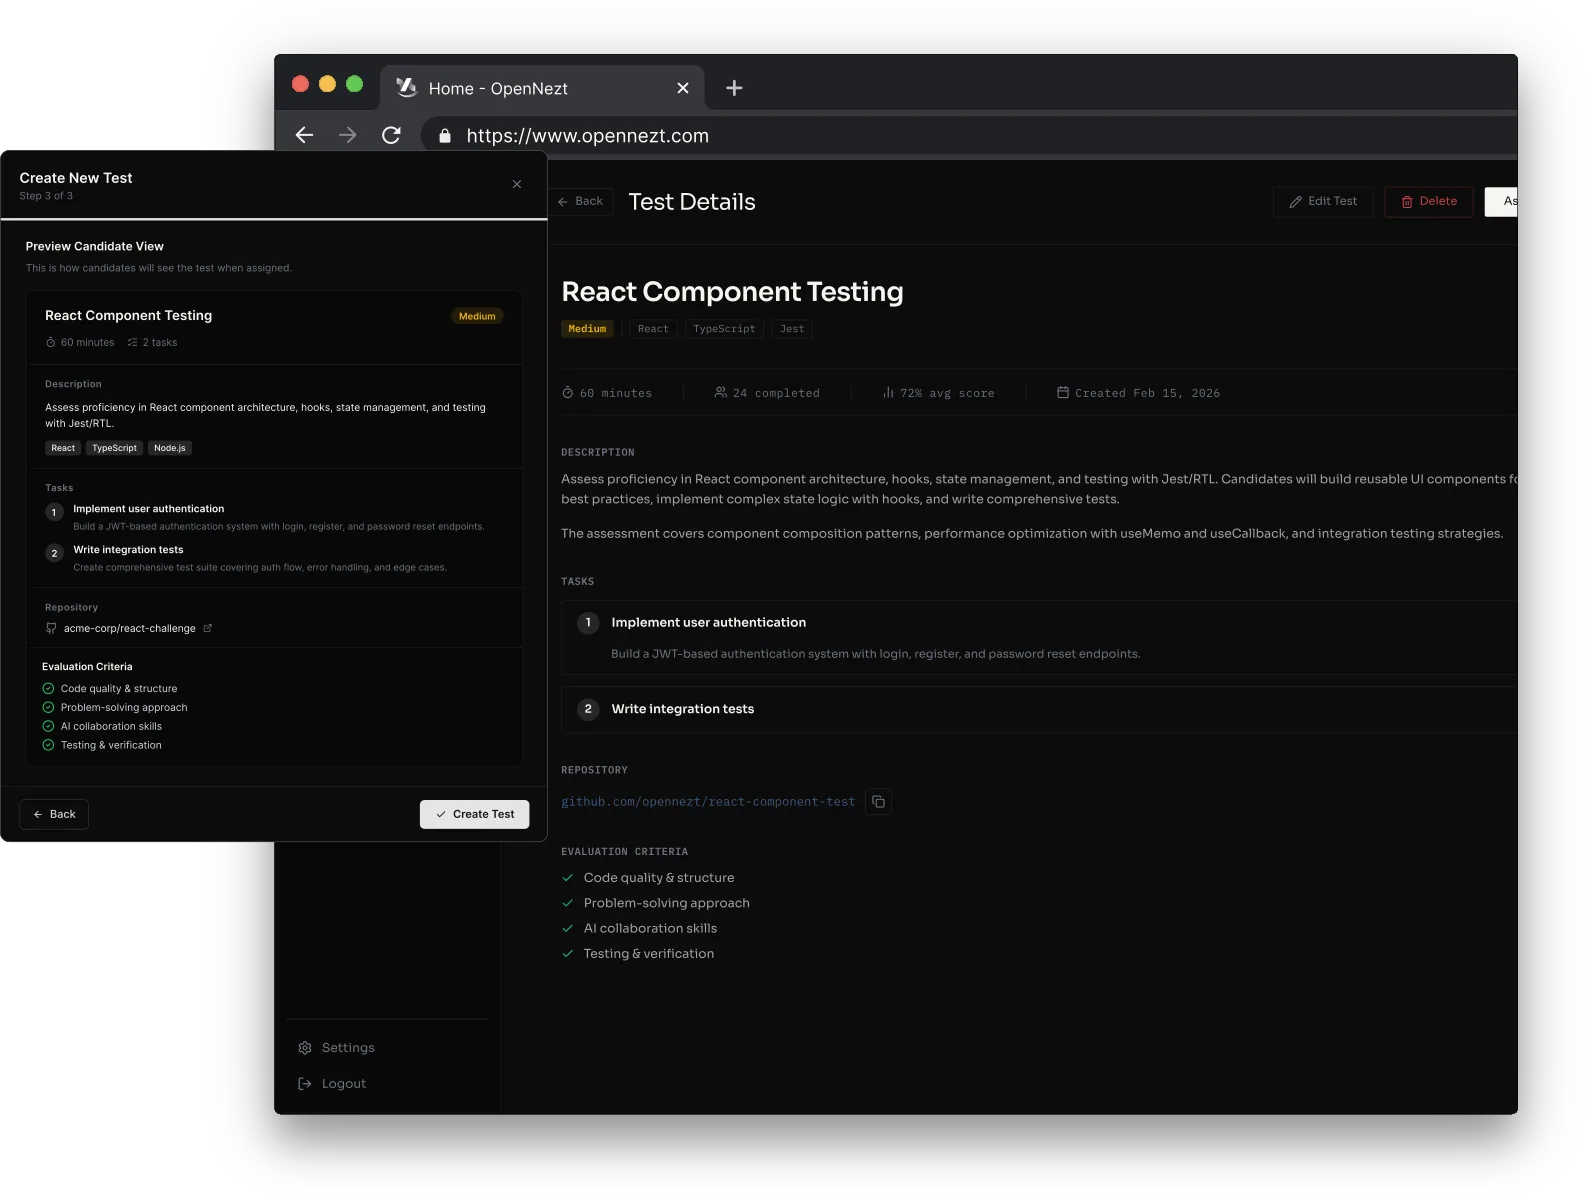Click task 1 number badge in preview dialog
Screen dimensions: 1586x1196
pyautogui.click(x=54, y=512)
